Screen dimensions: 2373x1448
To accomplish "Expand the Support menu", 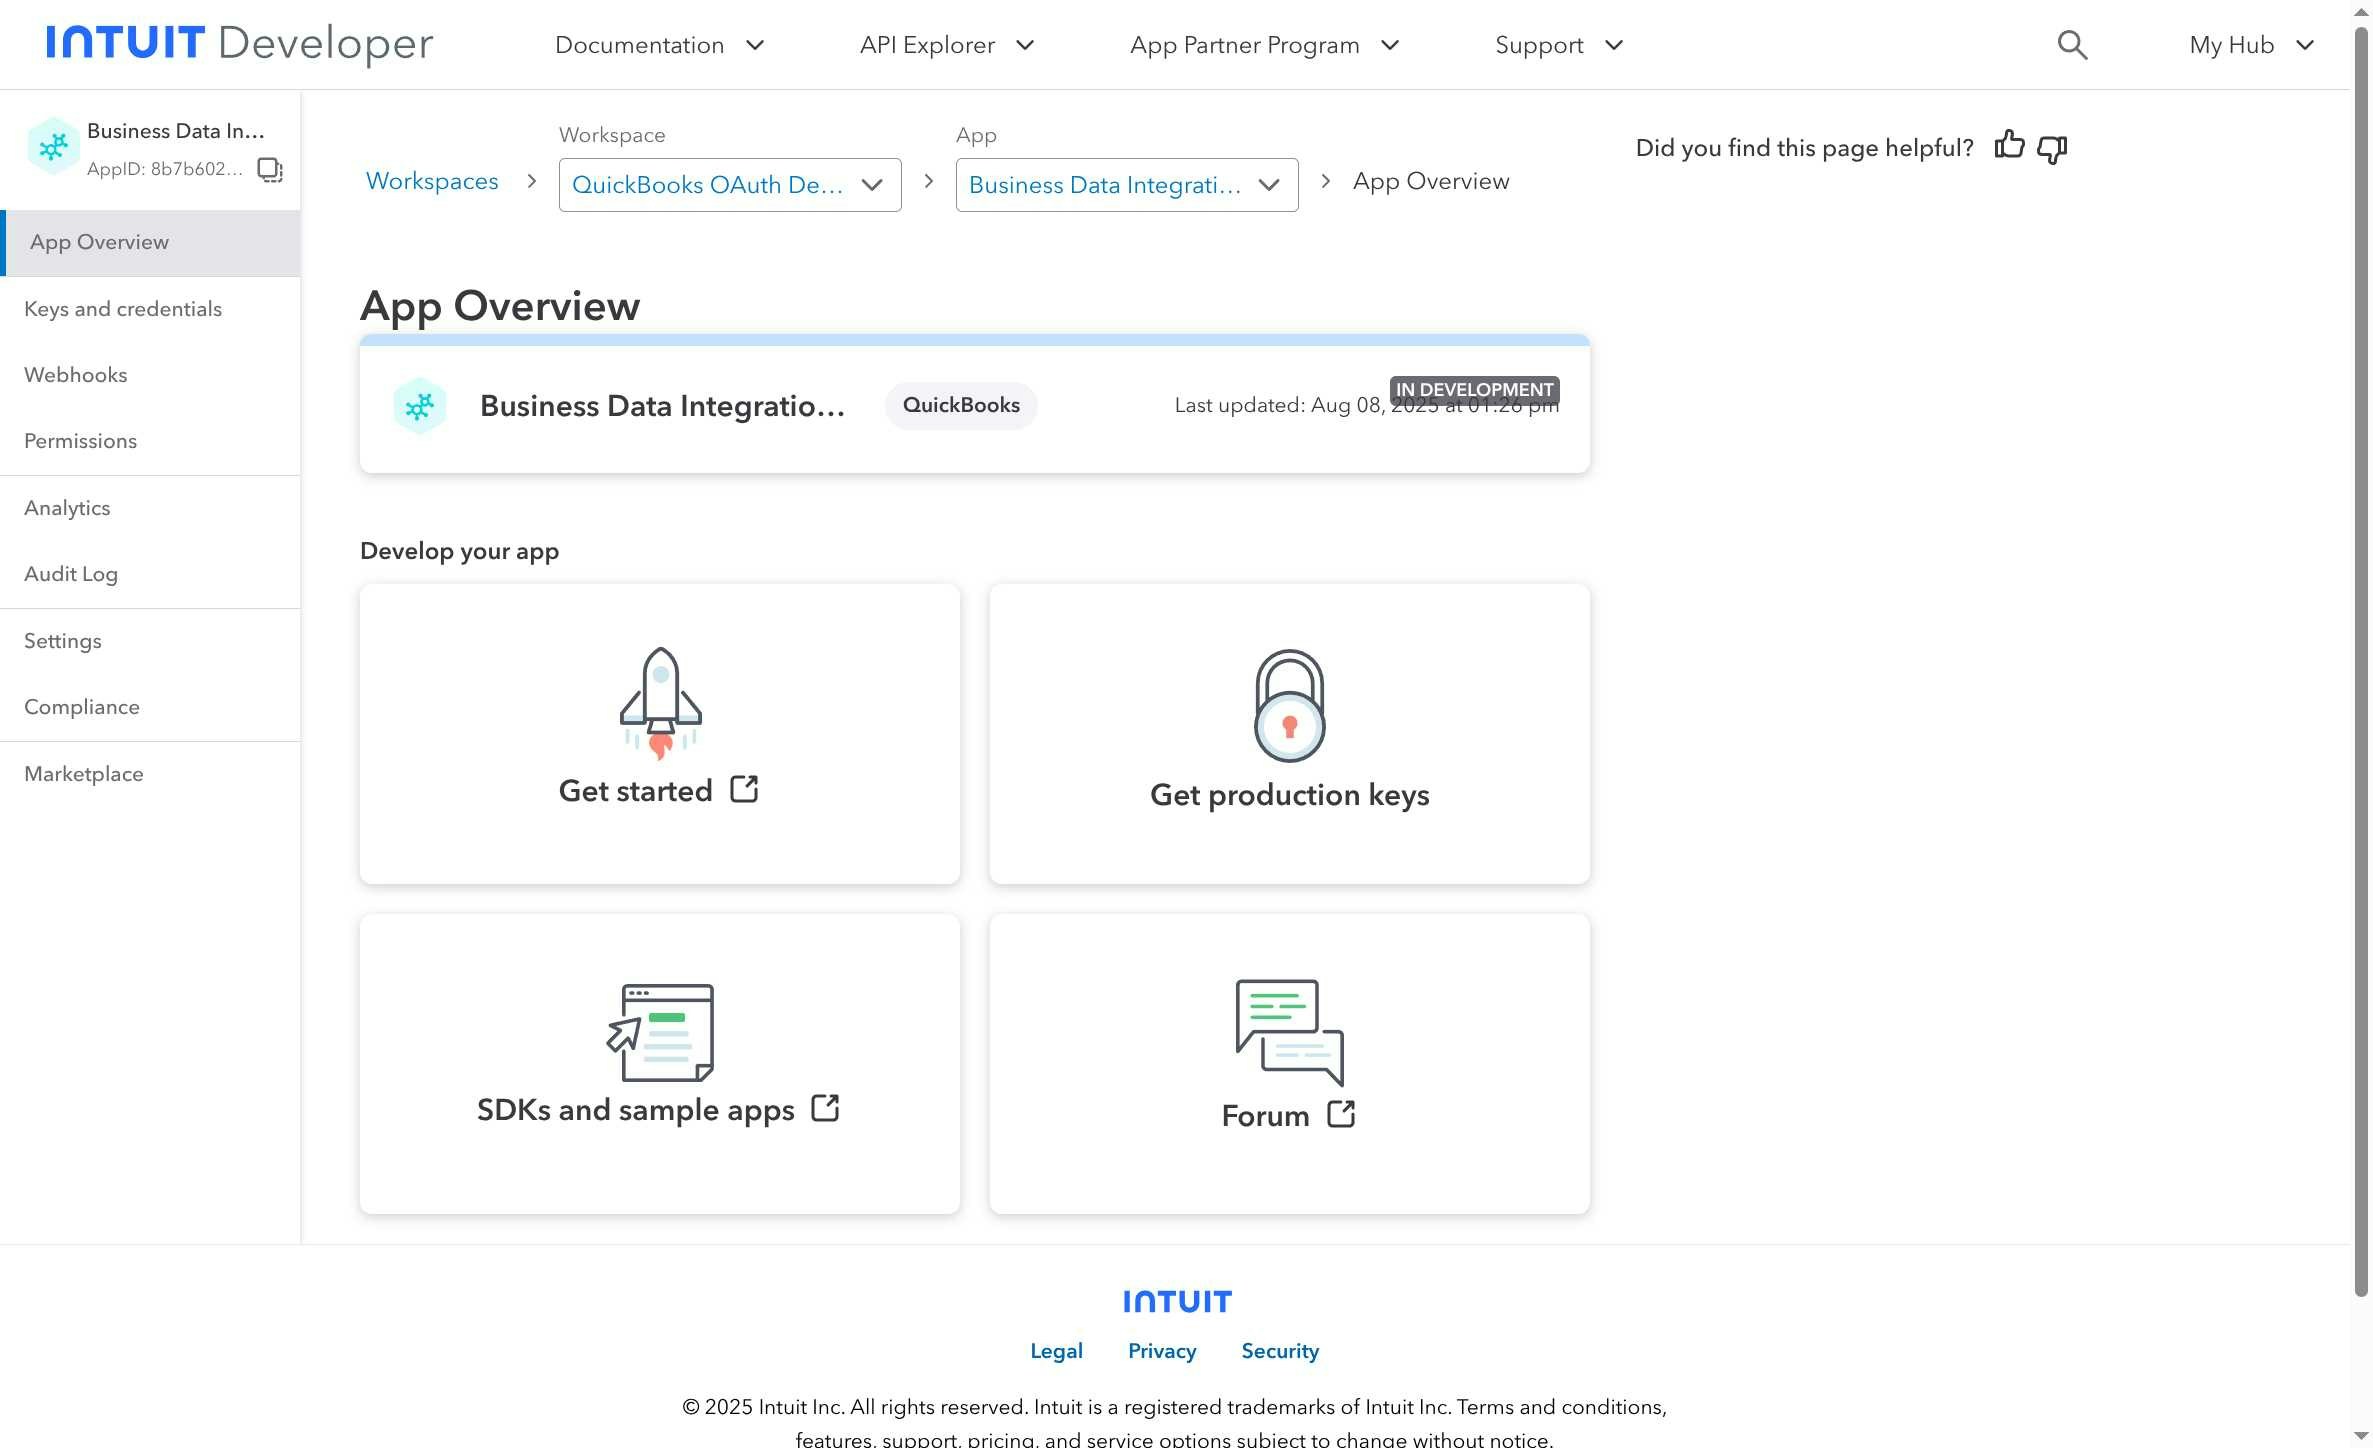I will pos(1559,45).
